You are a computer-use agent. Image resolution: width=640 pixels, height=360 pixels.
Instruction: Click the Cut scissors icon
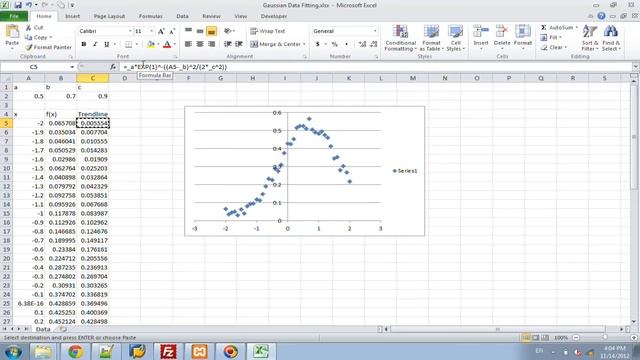[29, 27]
